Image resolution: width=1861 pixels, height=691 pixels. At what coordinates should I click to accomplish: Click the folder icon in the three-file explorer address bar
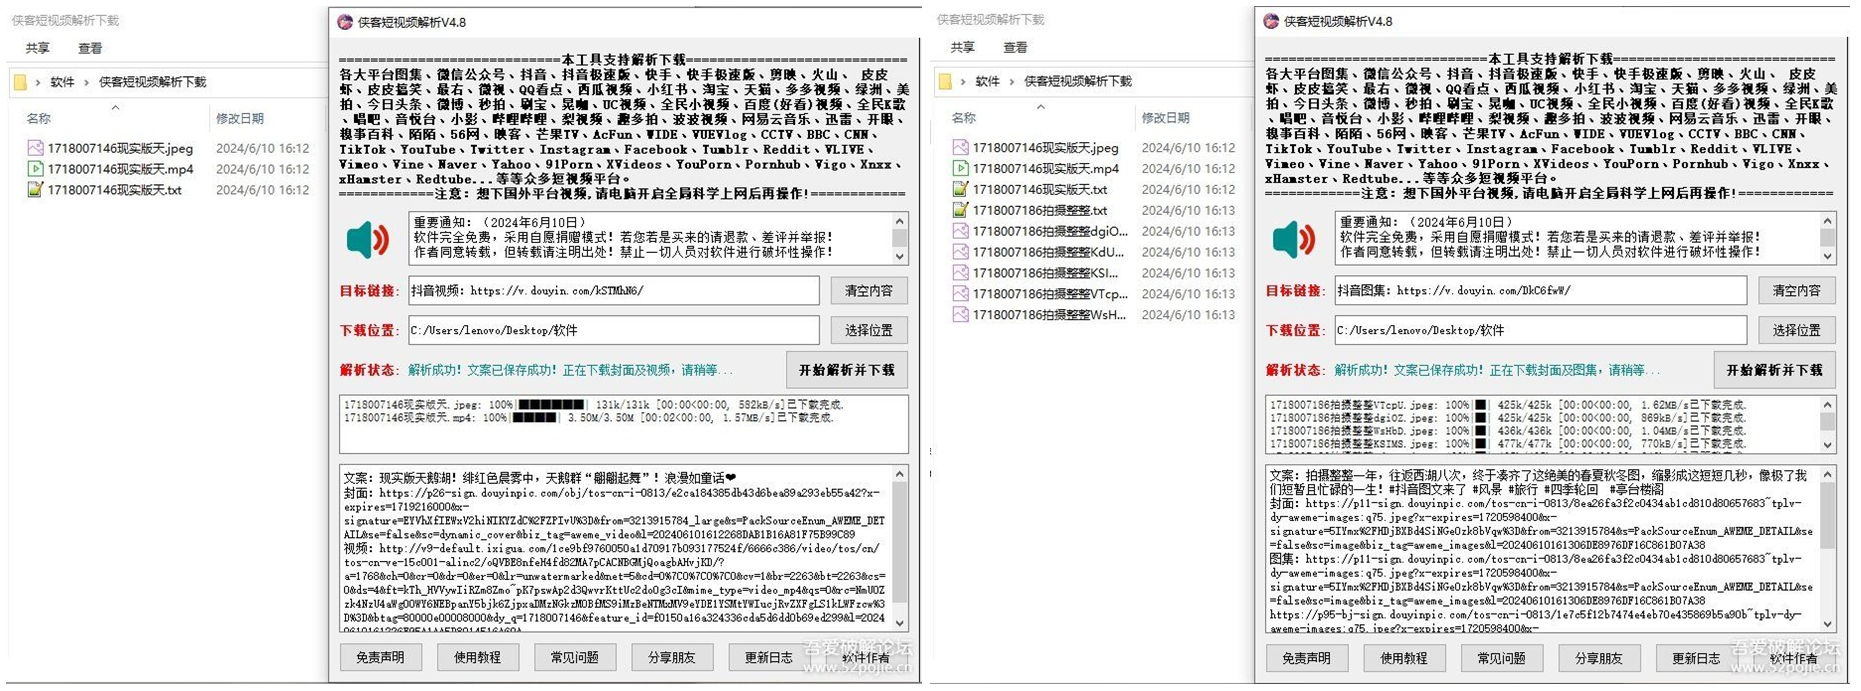coord(20,82)
